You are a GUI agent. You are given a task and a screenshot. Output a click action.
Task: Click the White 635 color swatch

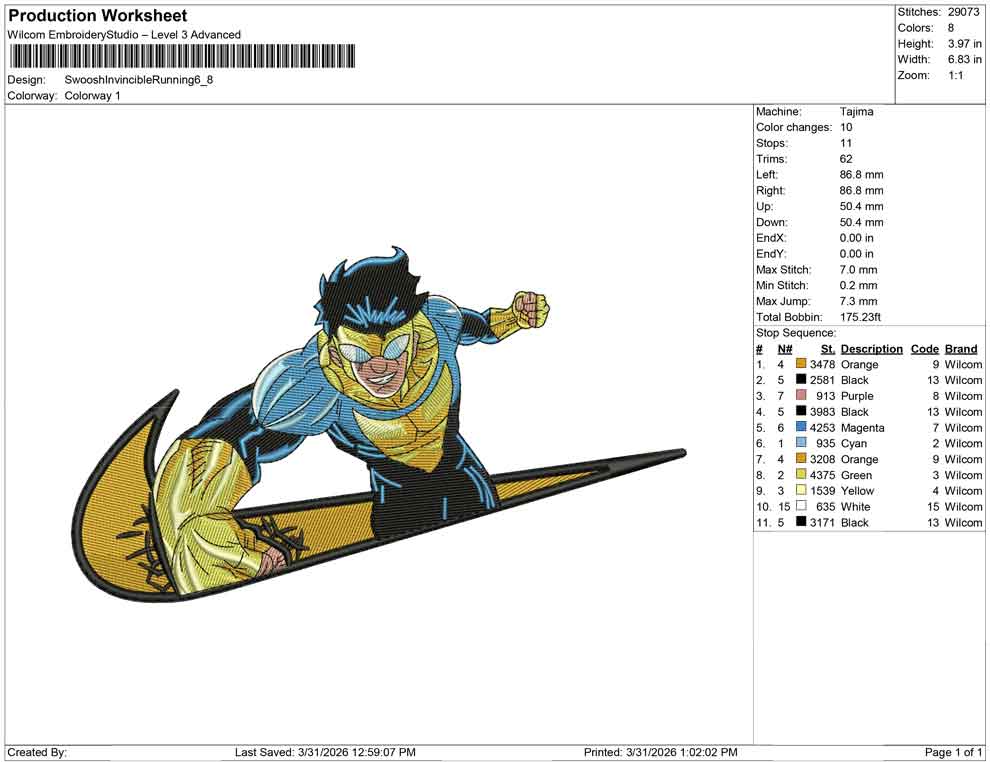(801, 506)
